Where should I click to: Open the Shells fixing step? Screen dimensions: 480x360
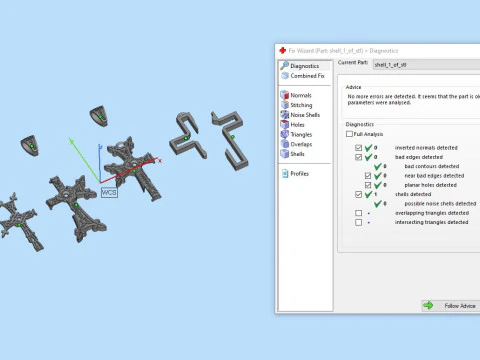coord(293,154)
